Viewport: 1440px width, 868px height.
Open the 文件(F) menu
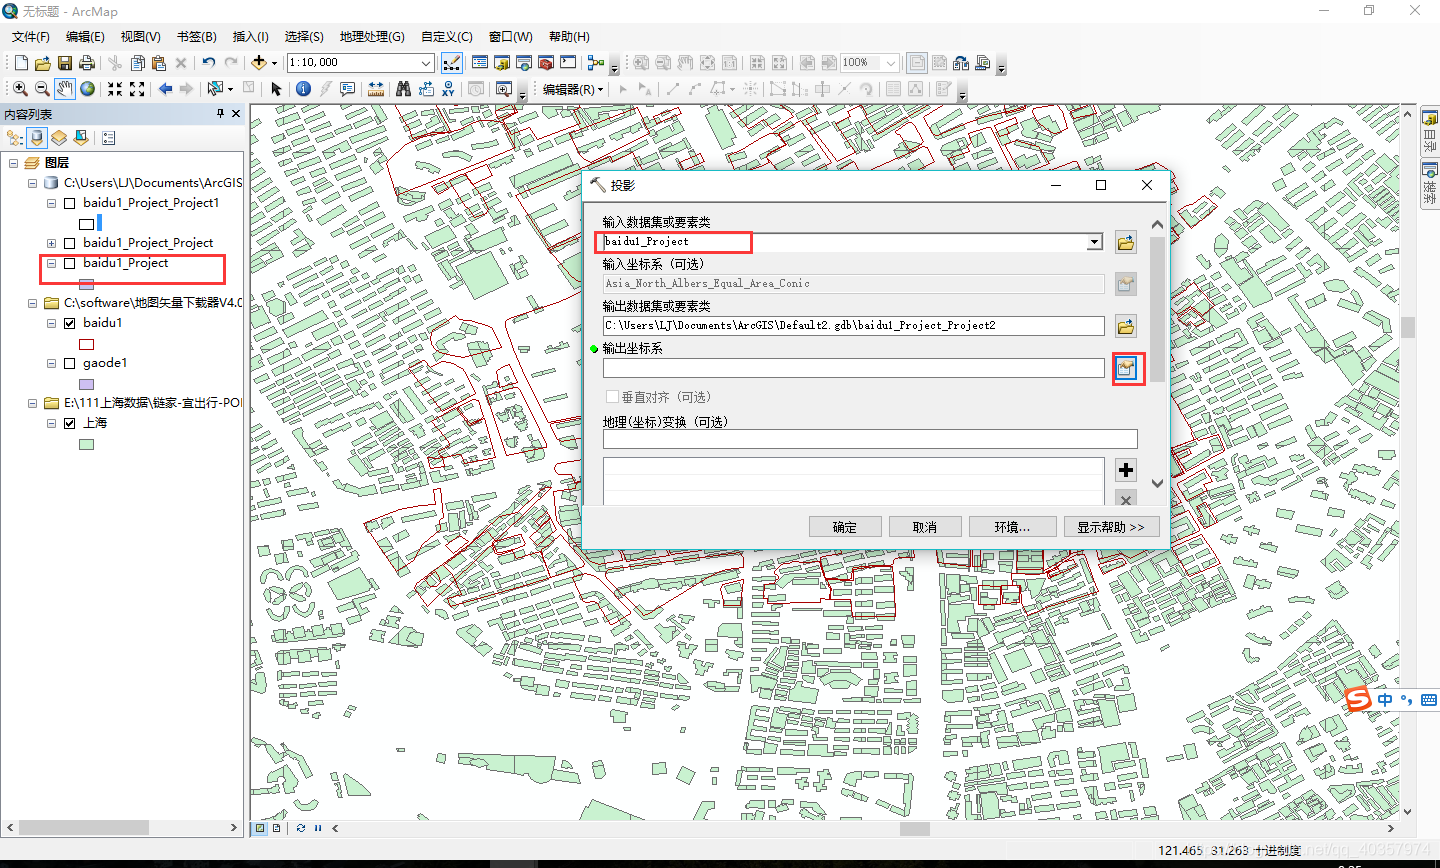click(x=30, y=37)
